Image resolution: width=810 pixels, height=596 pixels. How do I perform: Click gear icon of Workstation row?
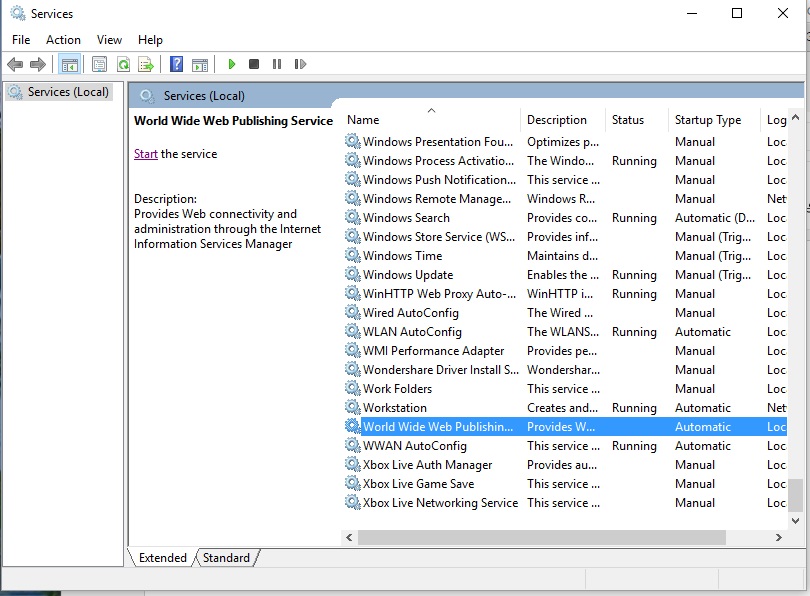(x=352, y=407)
